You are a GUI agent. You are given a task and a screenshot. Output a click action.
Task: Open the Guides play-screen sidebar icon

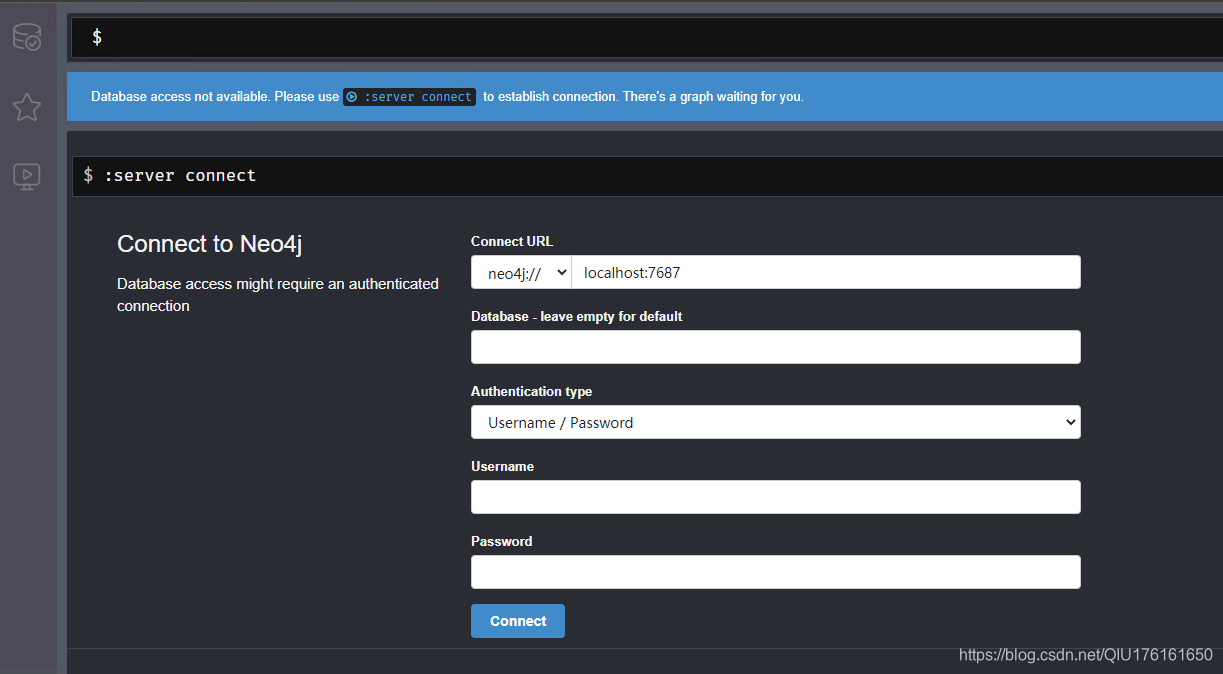pos(27,177)
